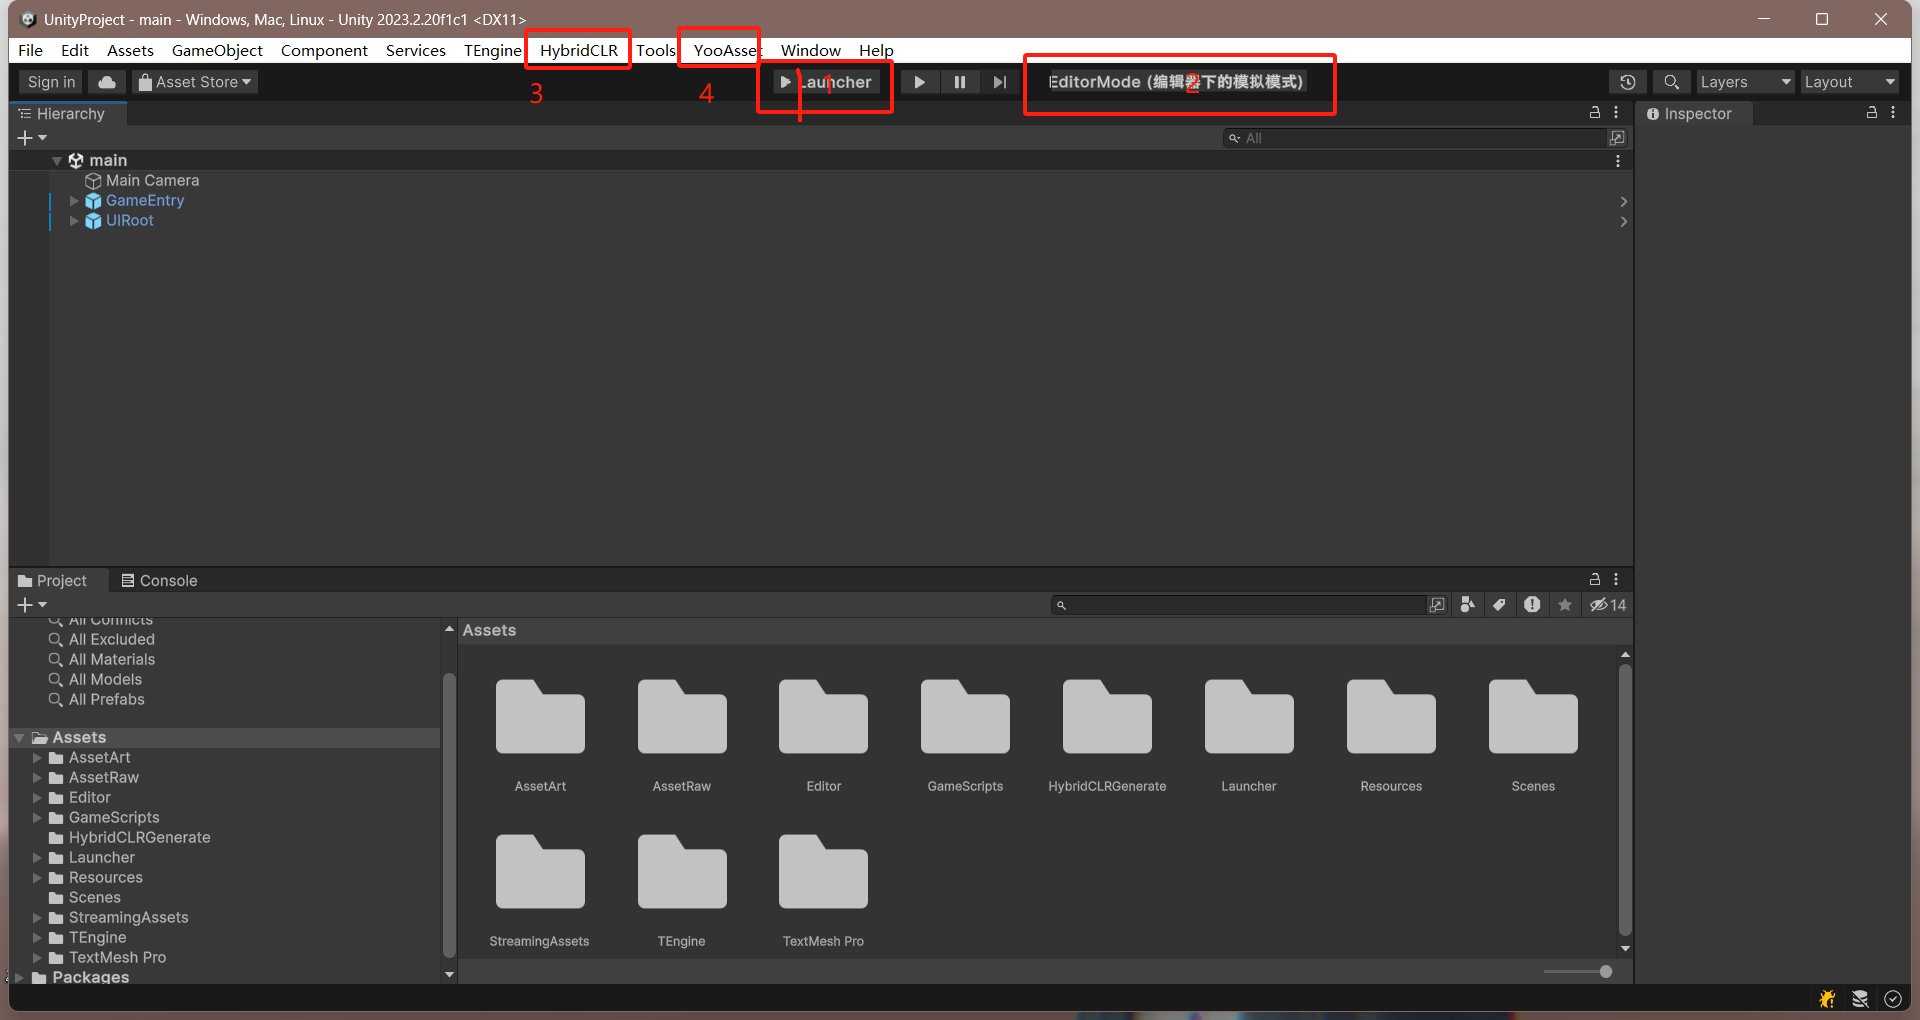
Task: Expand the AssetArt folder in tree
Action: tap(38, 758)
